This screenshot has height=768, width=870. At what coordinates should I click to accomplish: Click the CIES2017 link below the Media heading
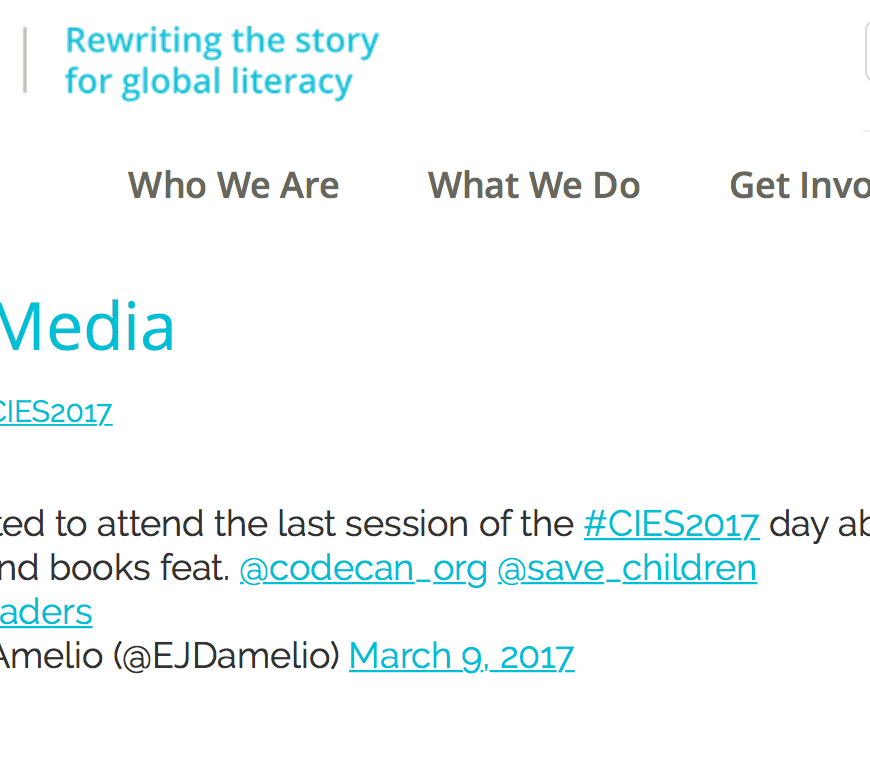[x=56, y=412]
